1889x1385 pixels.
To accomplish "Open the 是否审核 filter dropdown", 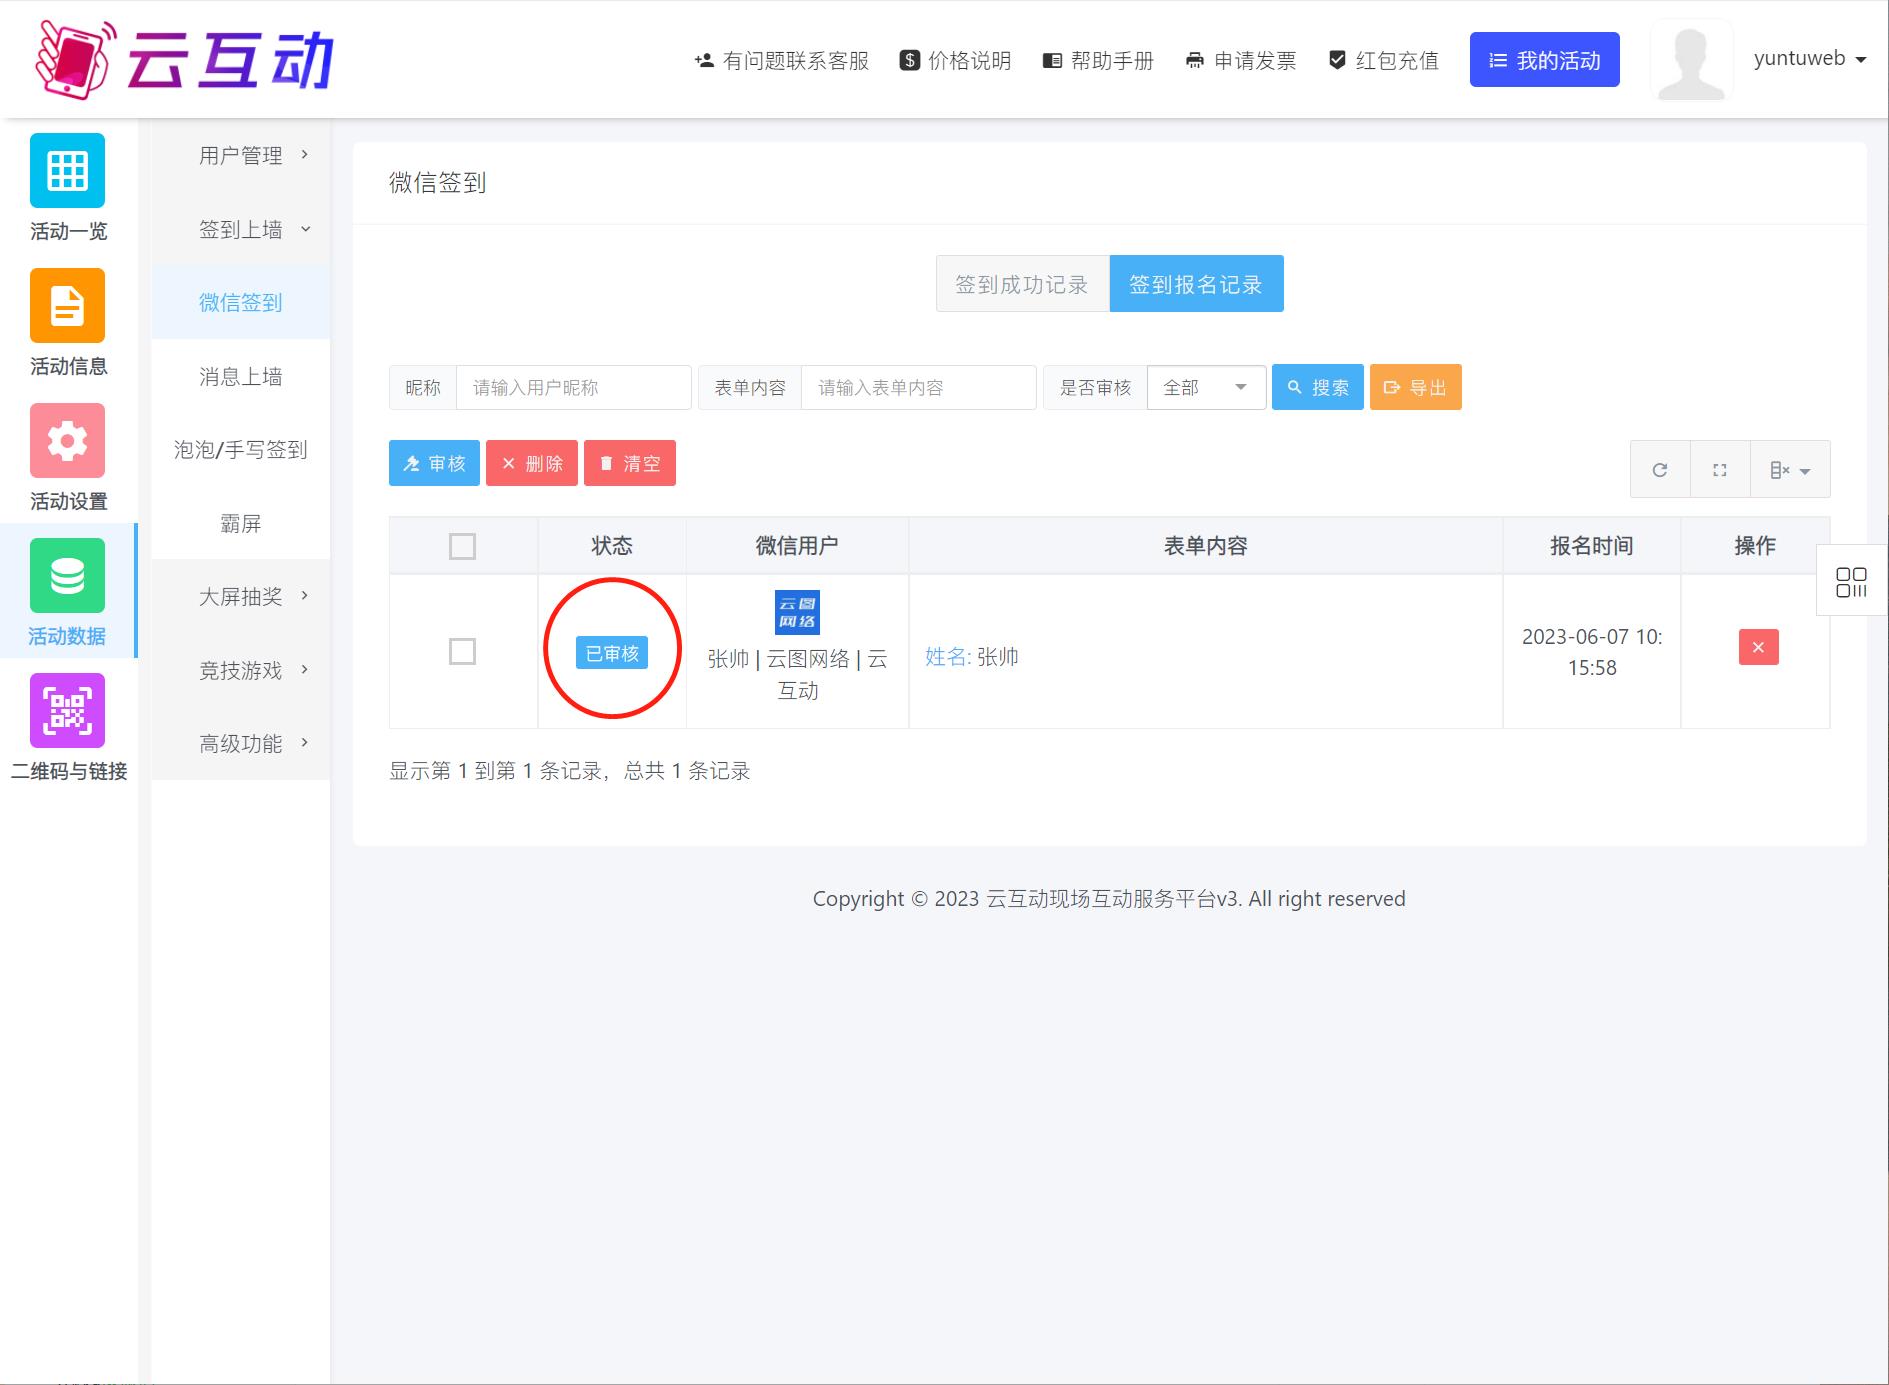I will click(x=1206, y=388).
